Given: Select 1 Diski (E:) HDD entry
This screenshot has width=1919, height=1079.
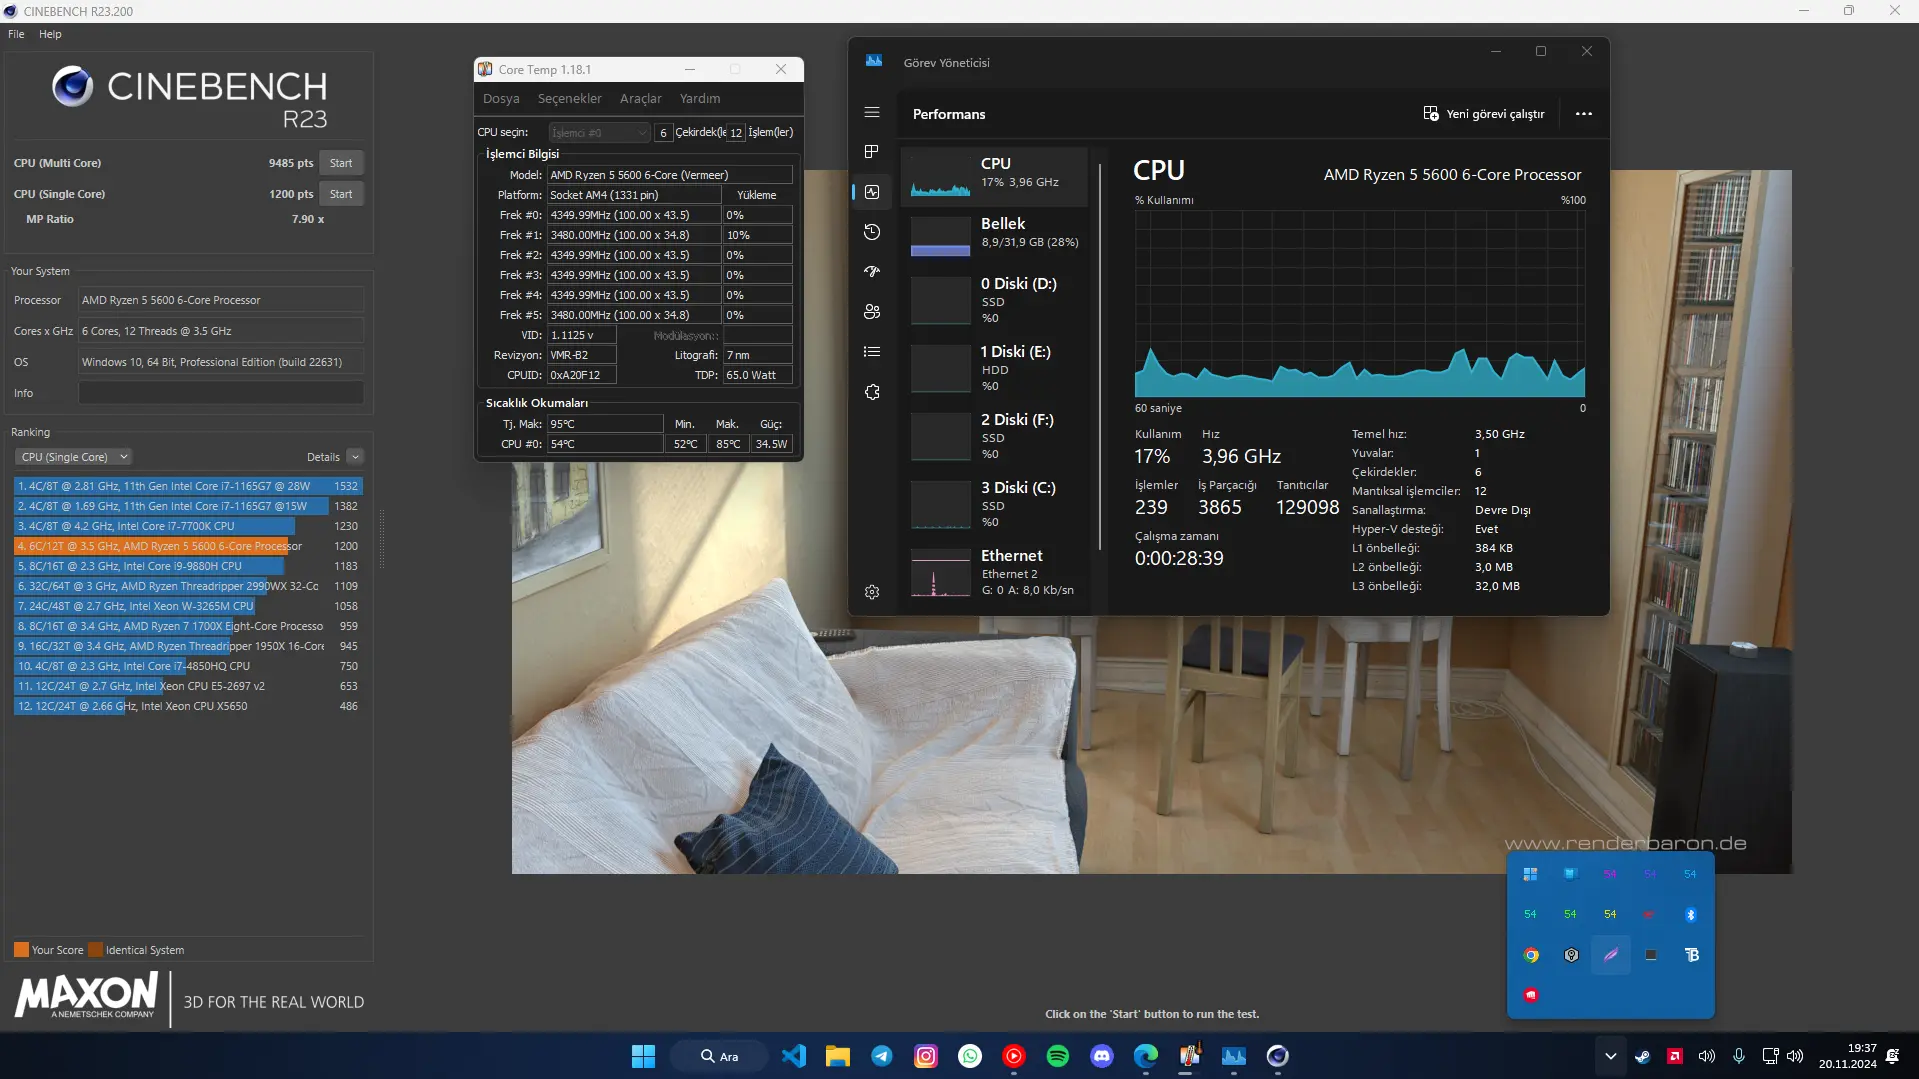Looking at the screenshot, I should click(994, 368).
